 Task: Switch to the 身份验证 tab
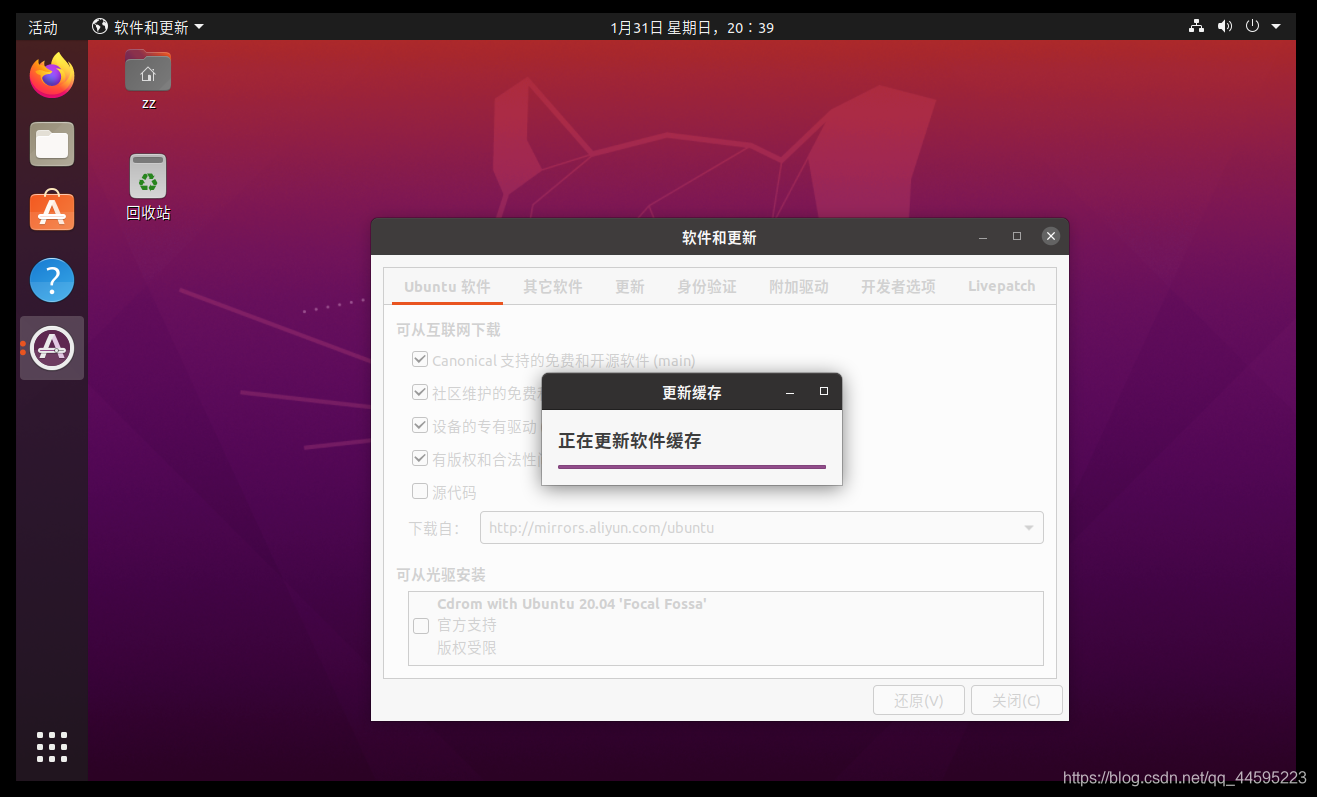[706, 287]
